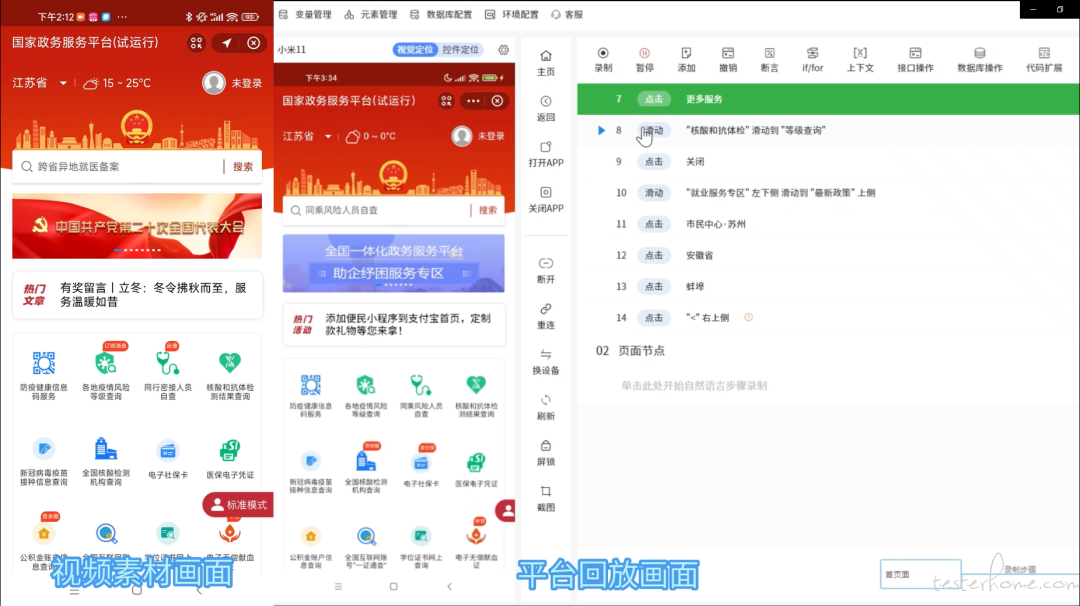
Task: Select step 12 安徽省
Action: pyautogui.click(x=828, y=255)
